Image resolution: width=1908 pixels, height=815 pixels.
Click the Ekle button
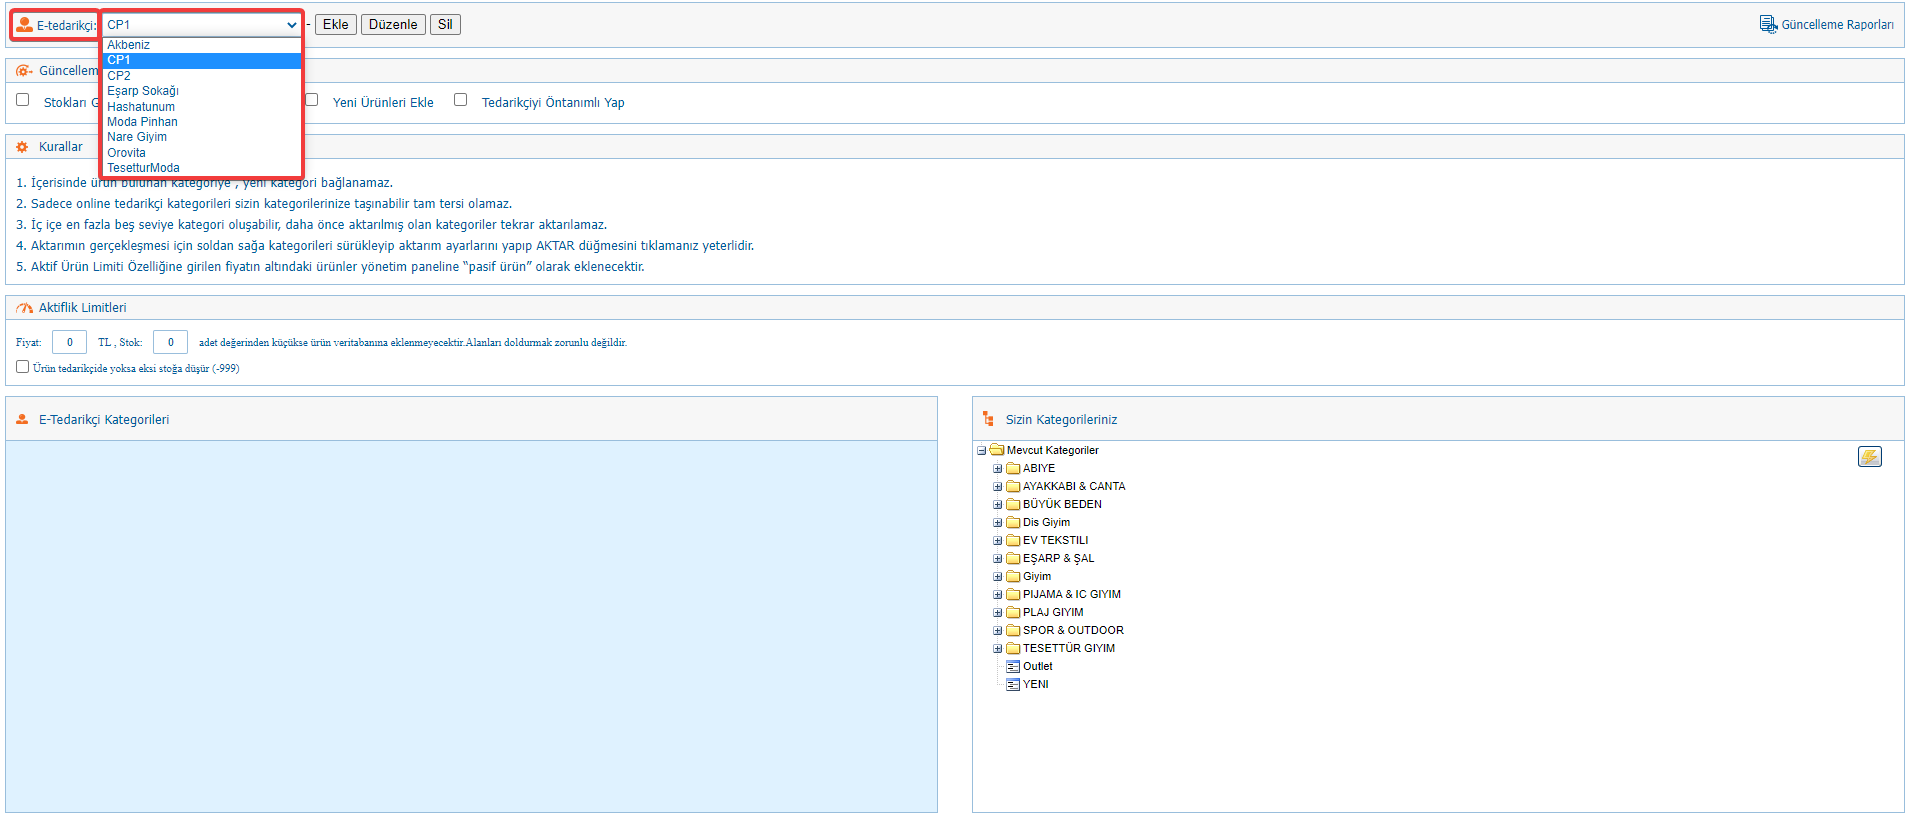pos(336,24)
